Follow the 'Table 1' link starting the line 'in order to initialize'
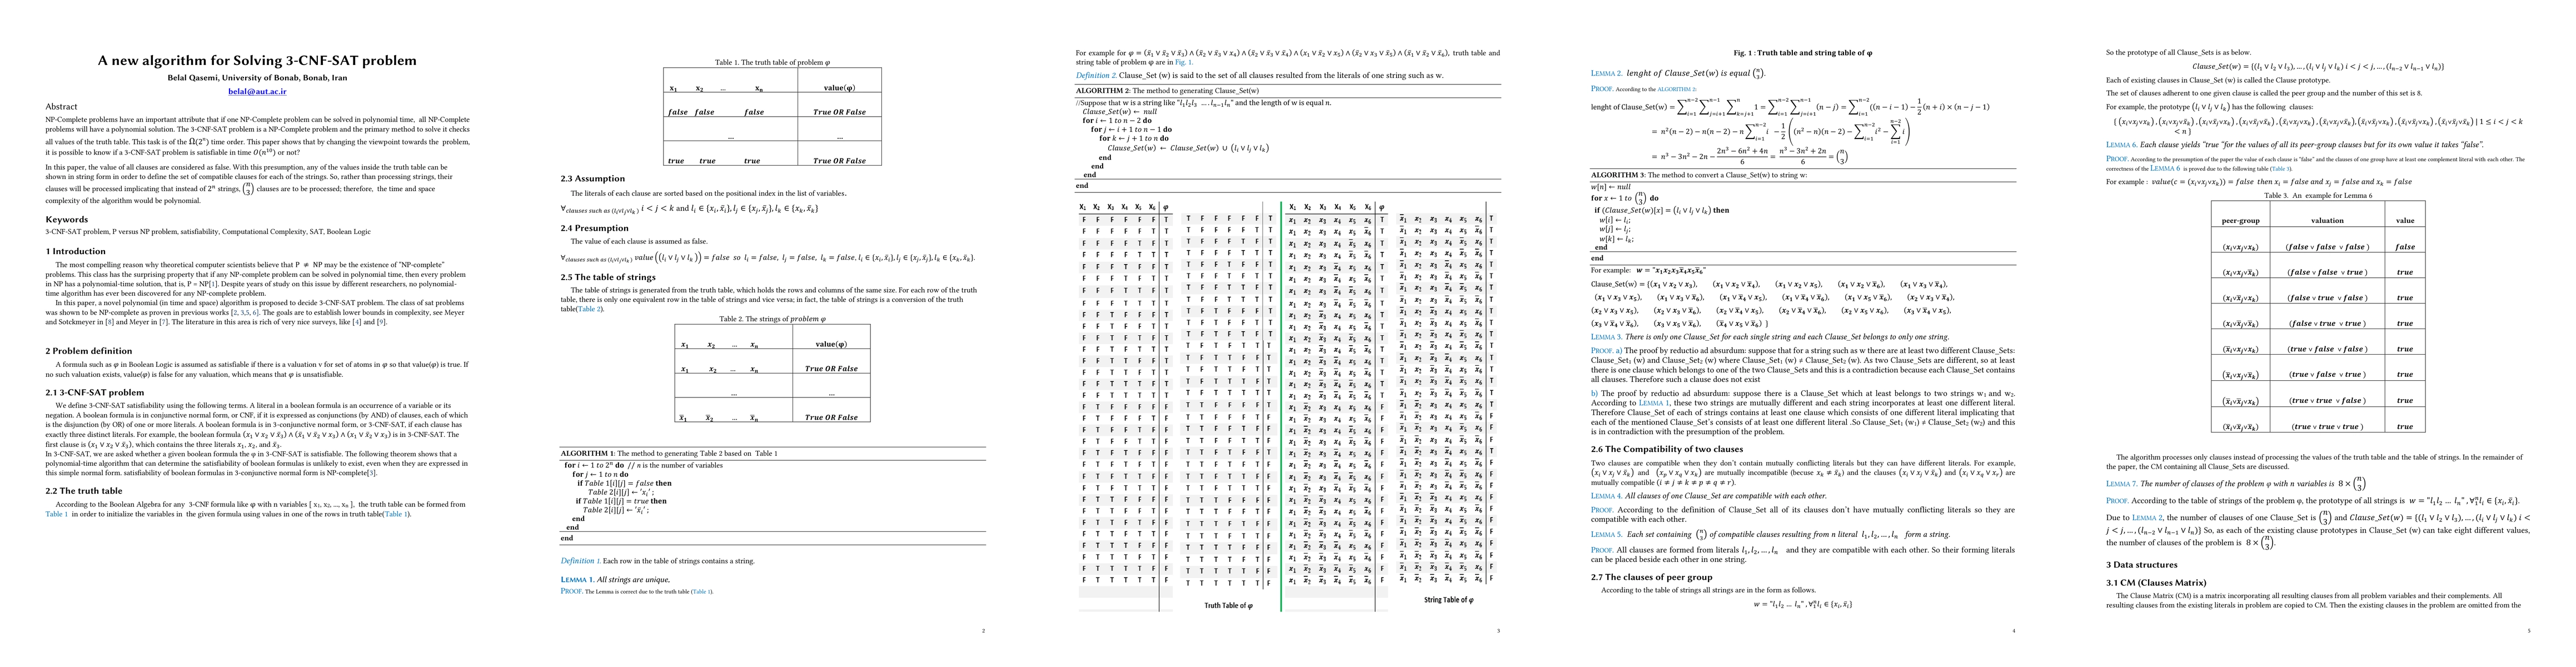Viewport: 2576px width, 667px height. coord(57,514)
